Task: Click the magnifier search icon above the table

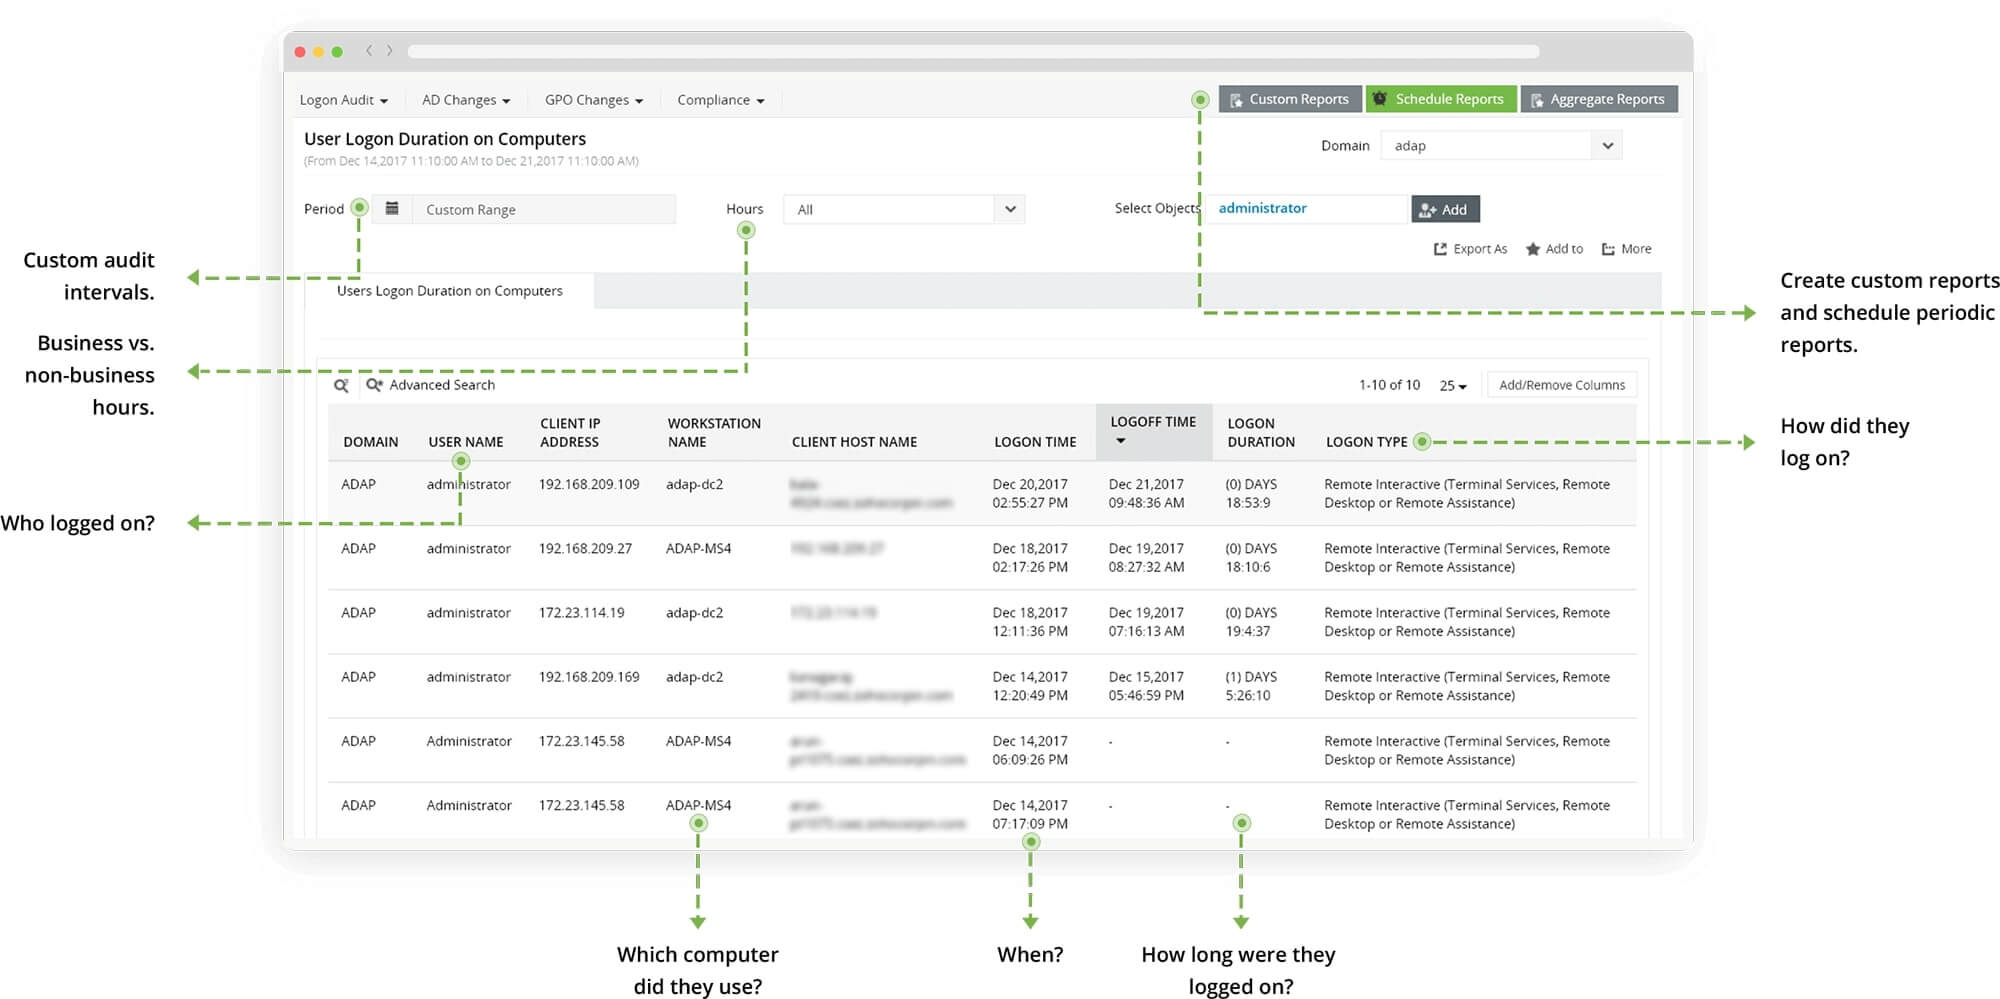Action: coord(343,384)
